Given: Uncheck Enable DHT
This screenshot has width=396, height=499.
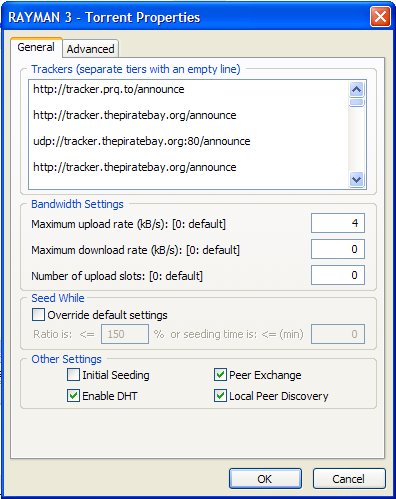Looking at the screenshot, I should pyautogui.click(x=73, y=396).
